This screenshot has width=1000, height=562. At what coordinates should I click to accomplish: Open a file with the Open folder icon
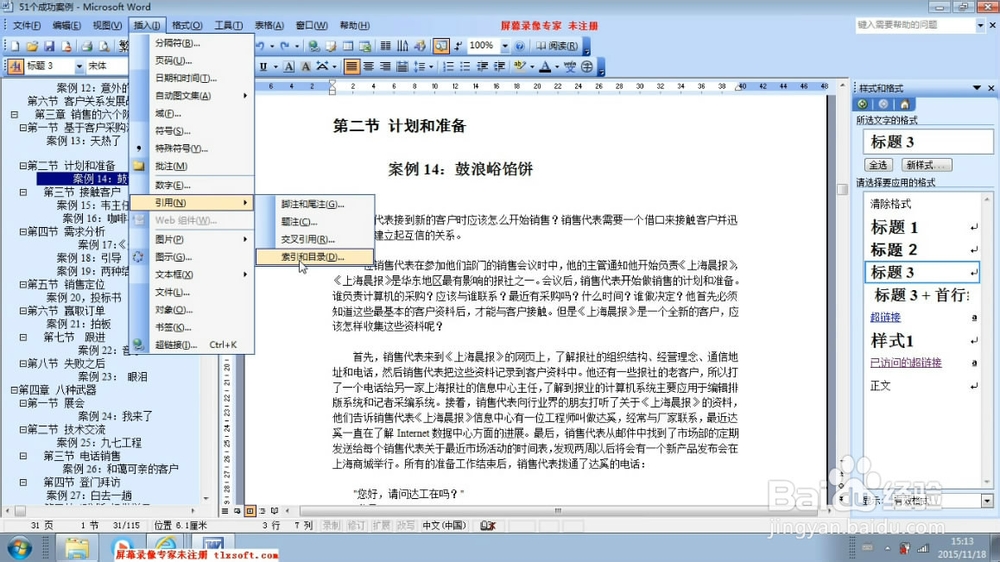pos(32,46)
